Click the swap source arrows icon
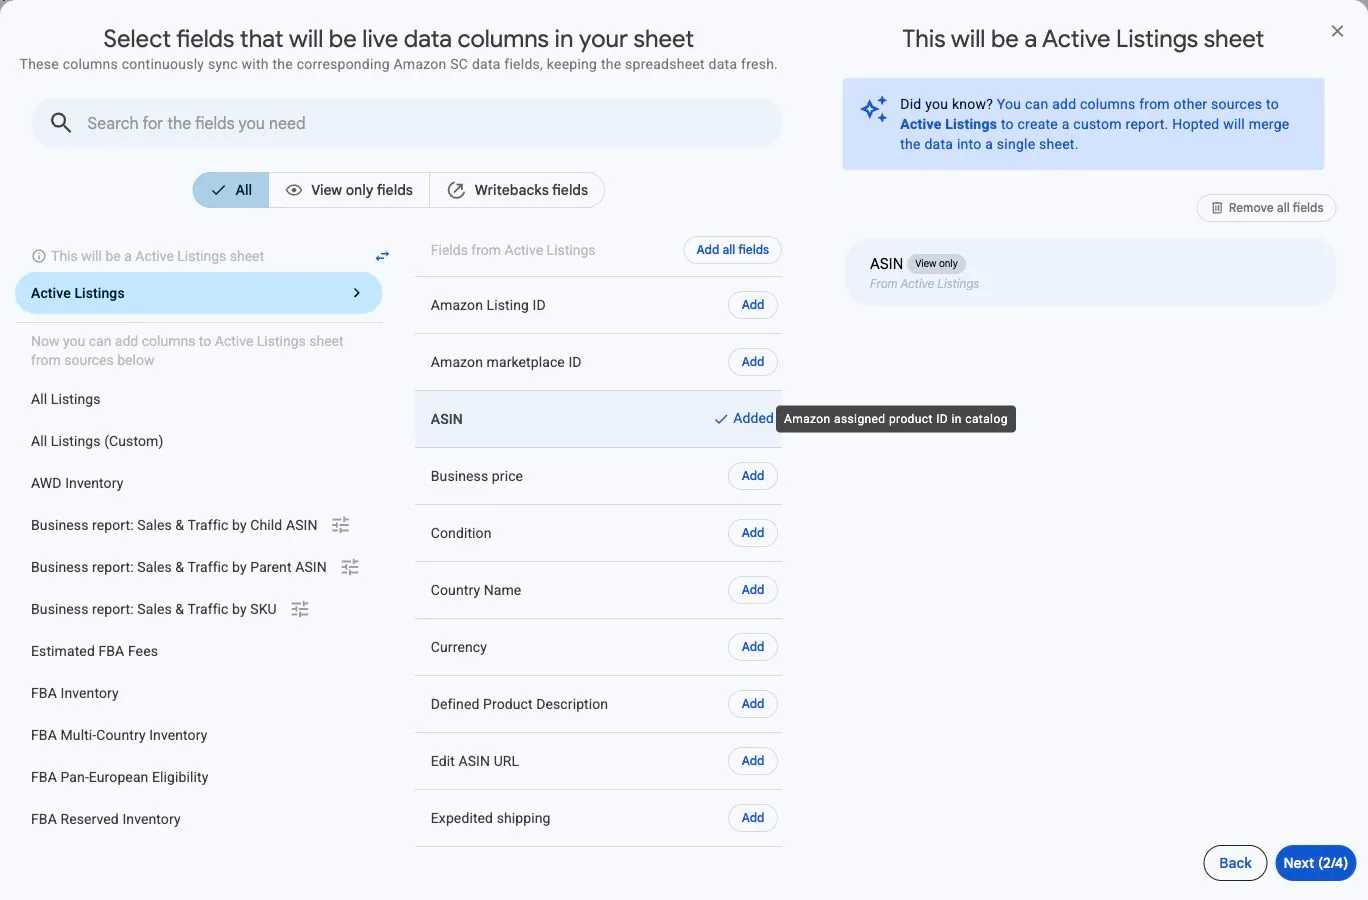Viewport: 1368px width, 900px height. (x=382, y=256)
